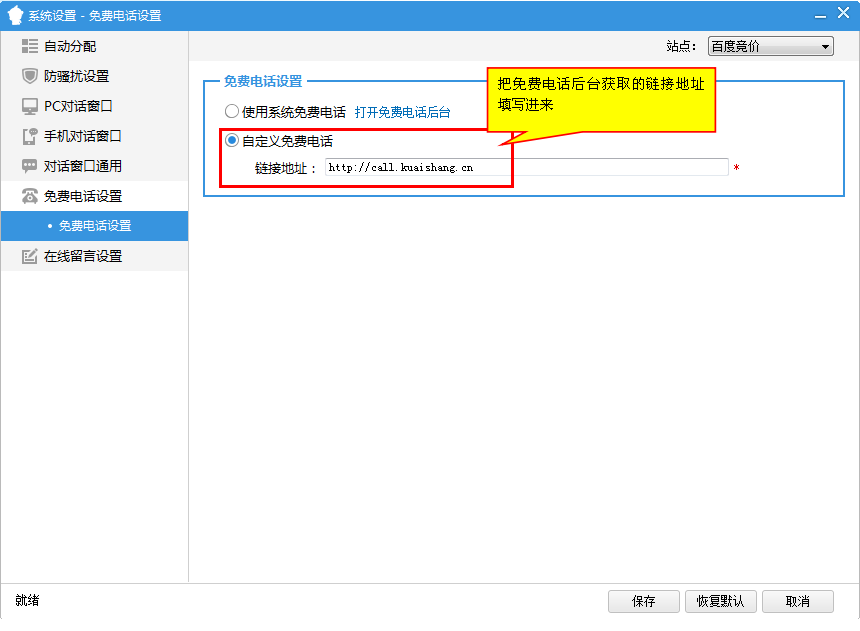Close the 系统设置 window
The height and width of the screenshot is (631, 860).
843,14
